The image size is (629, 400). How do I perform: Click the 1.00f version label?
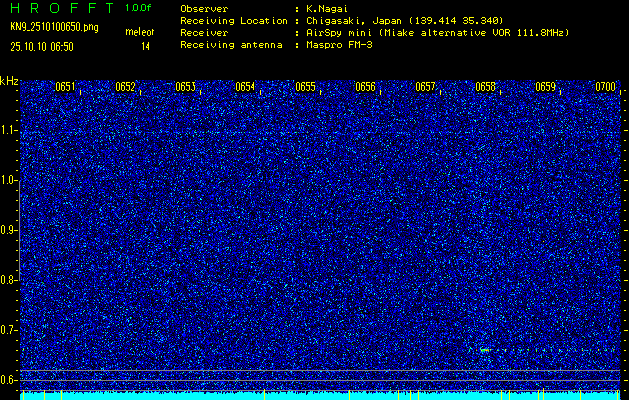pos(139,8)
